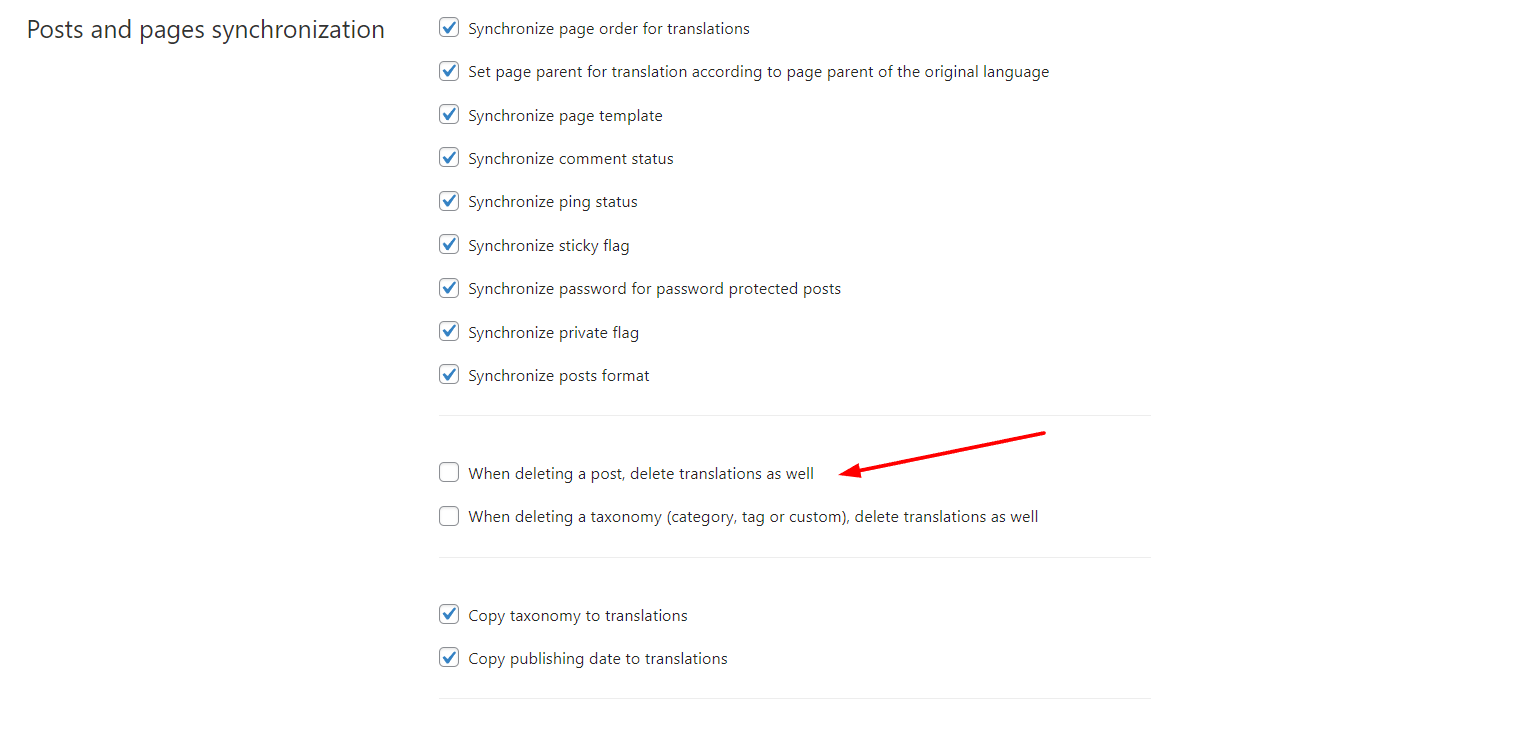Click the "Synchronize page template" label text

click(565, 116)
